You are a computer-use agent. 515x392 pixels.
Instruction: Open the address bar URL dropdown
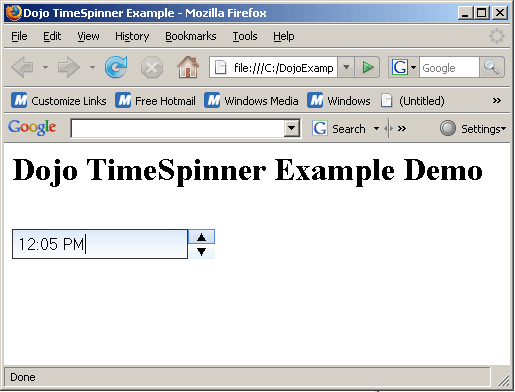[346, 68]
